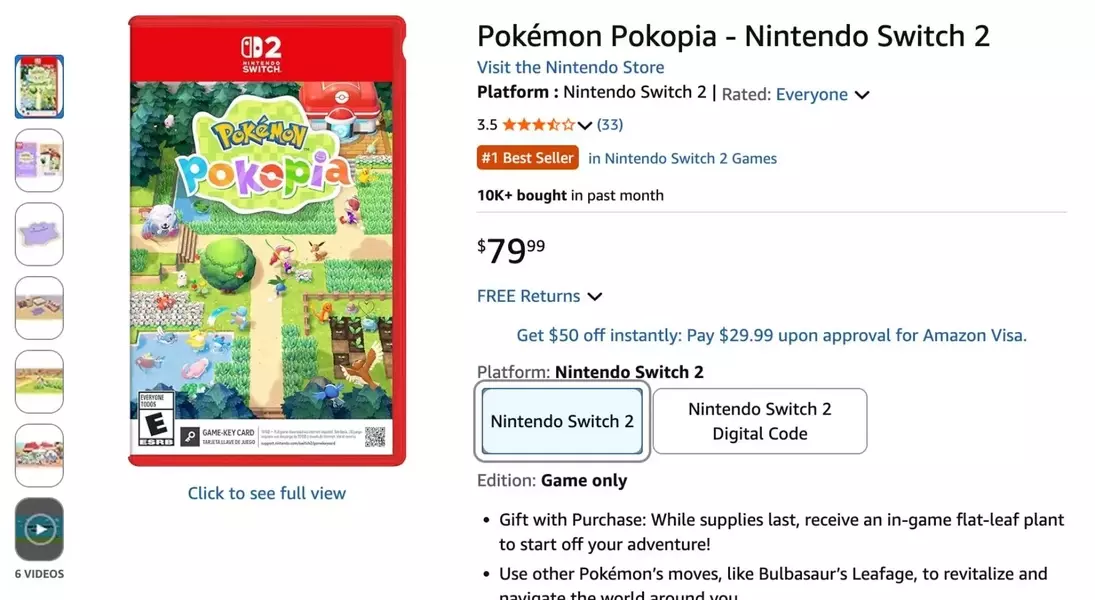Image resolution: width=1095 pixels, height=600 pixels.
Task: Pick the sixth gallery thumbnail
Action: click(x=39, y=455)
